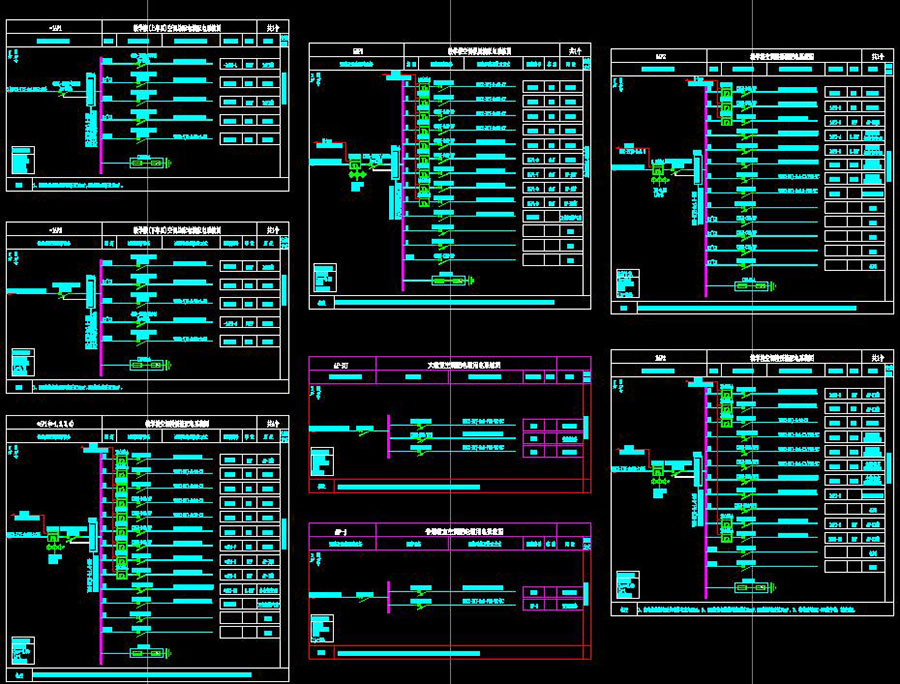The height and width of the screenshot is (684, 900).
Task: Select the cyan notes bar under the center-top diagram
Action: [444, 302]
